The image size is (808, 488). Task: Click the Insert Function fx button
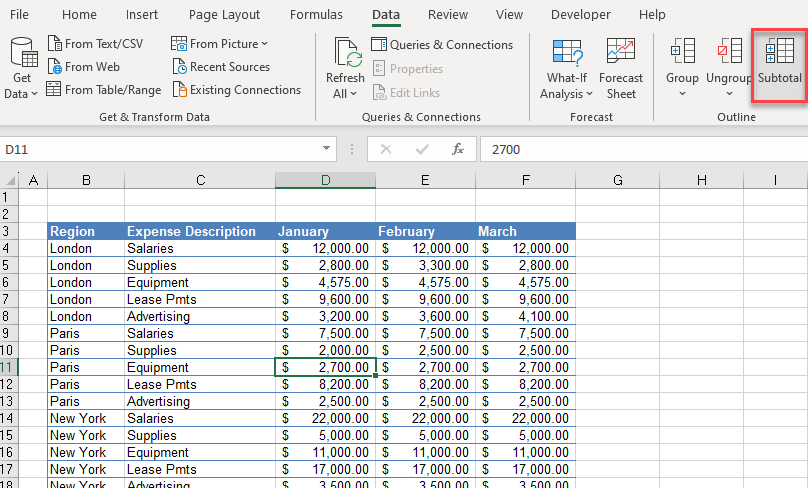[458, 149]
